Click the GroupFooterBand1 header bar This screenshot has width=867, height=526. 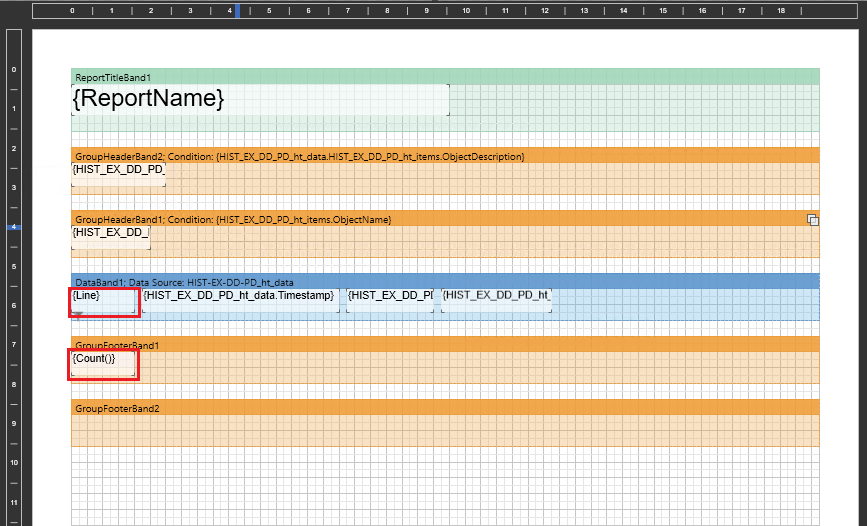point(445,345)
